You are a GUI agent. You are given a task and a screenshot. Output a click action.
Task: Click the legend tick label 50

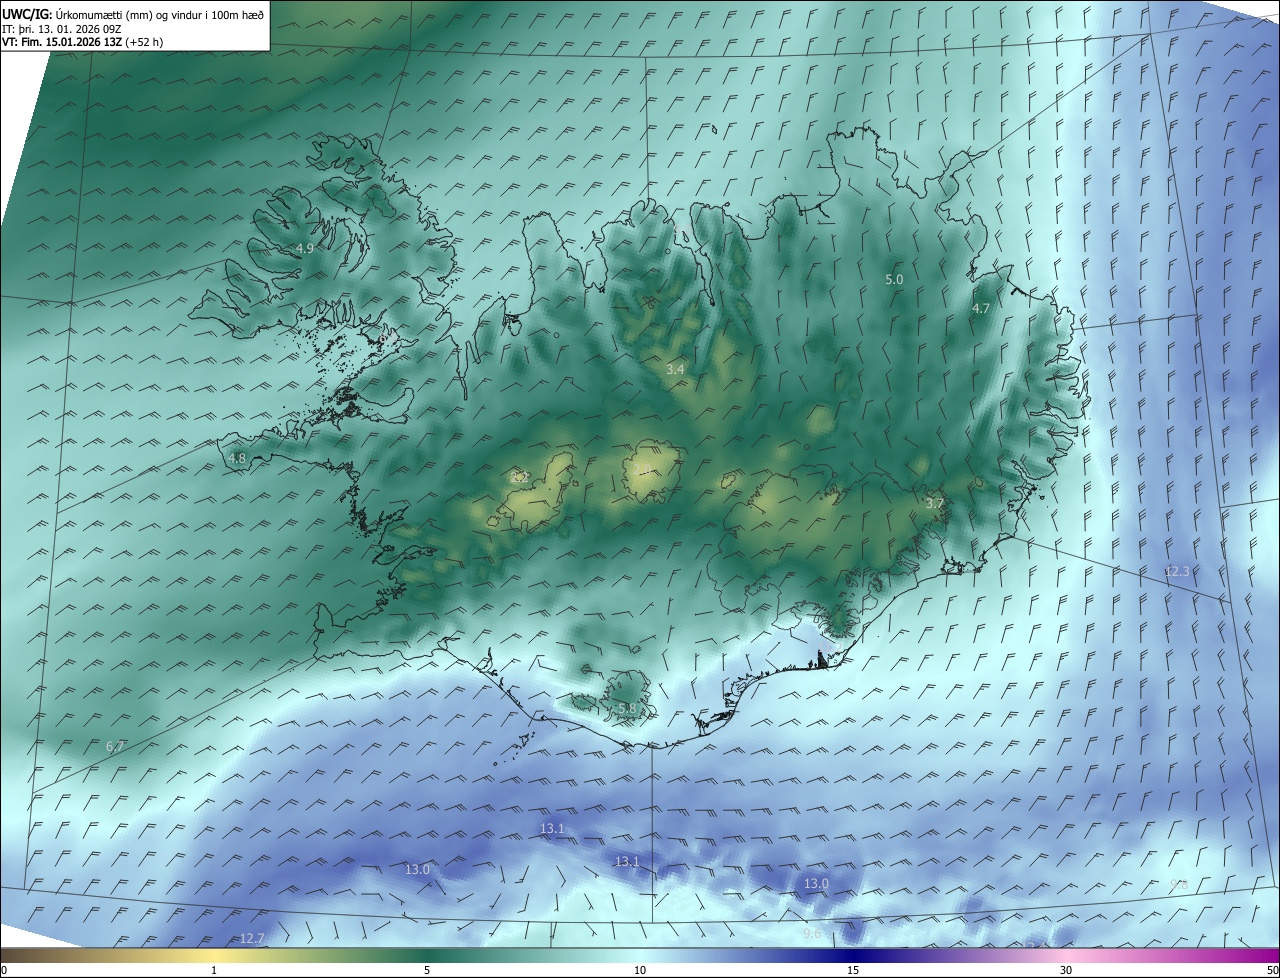[x=1272, y=971]
